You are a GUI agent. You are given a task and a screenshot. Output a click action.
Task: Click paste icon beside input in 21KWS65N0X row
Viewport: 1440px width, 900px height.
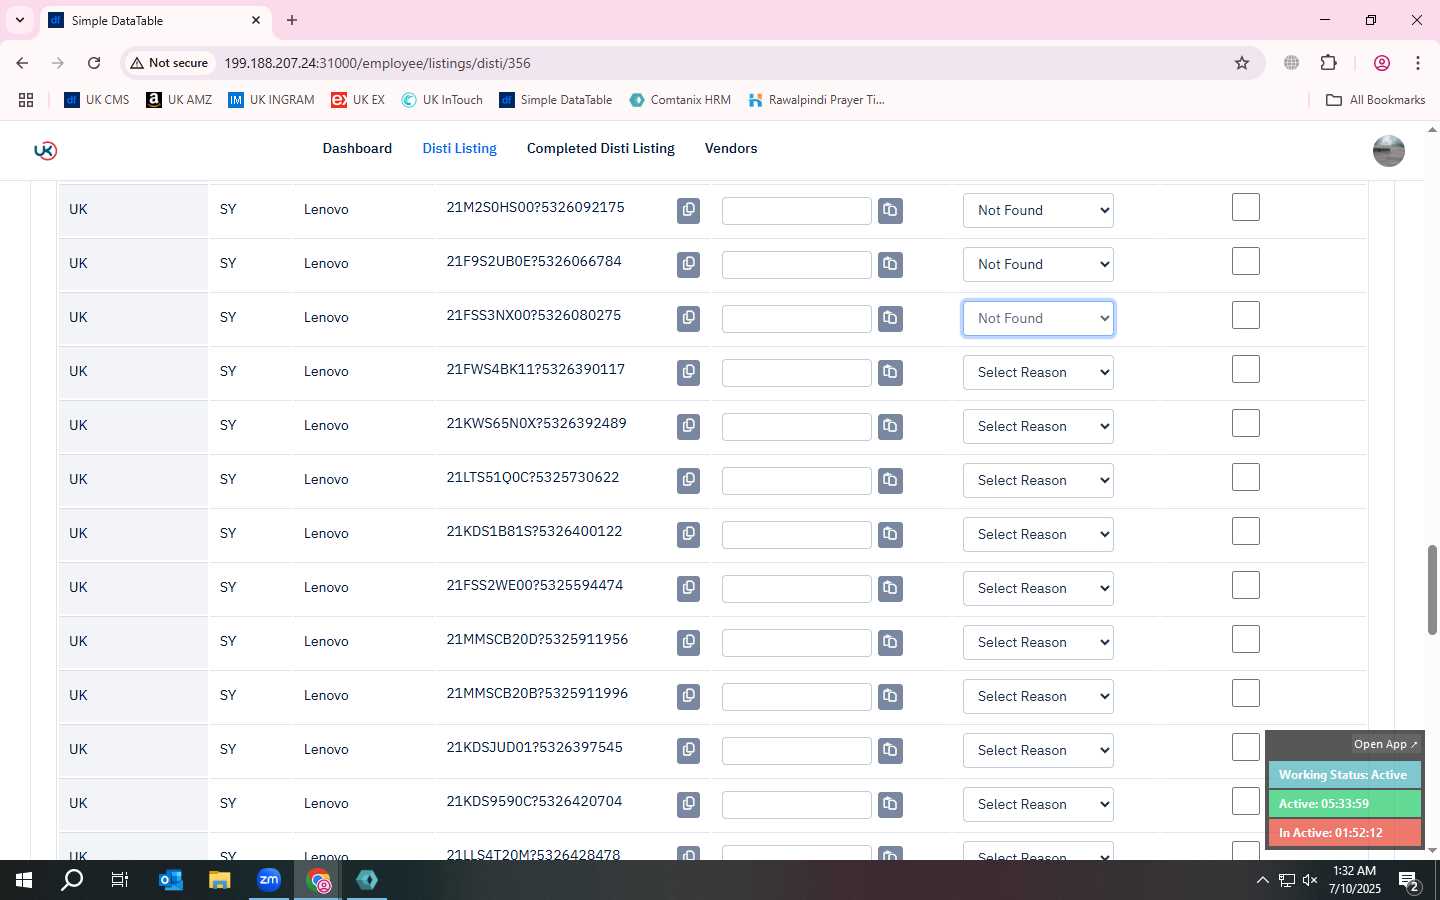890,426
